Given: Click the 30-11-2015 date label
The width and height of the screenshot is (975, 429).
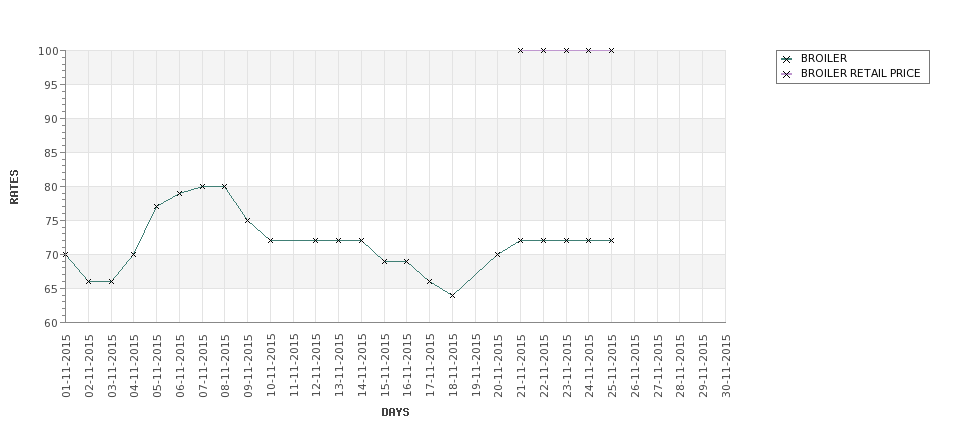Looking at the screenshot, I should [x=726, y=366].
